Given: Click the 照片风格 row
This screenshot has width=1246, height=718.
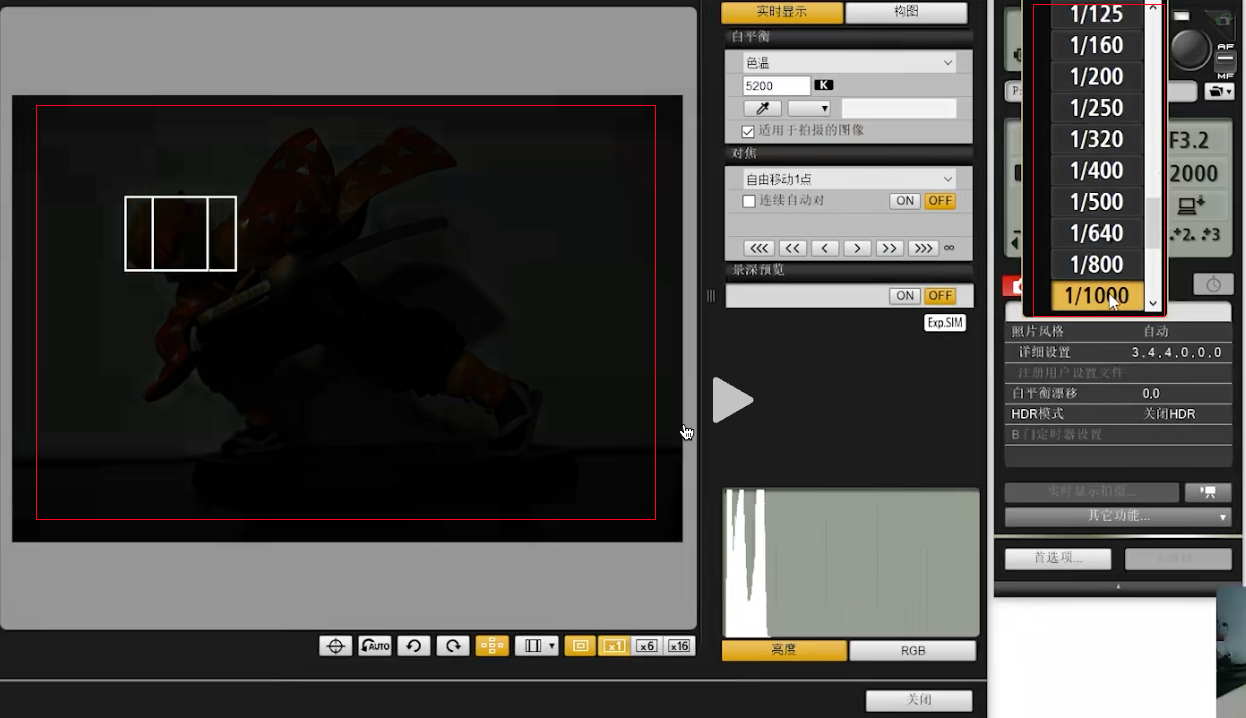Looking at the screenshot, I should pyautogui.click(x=1118, y=331).
